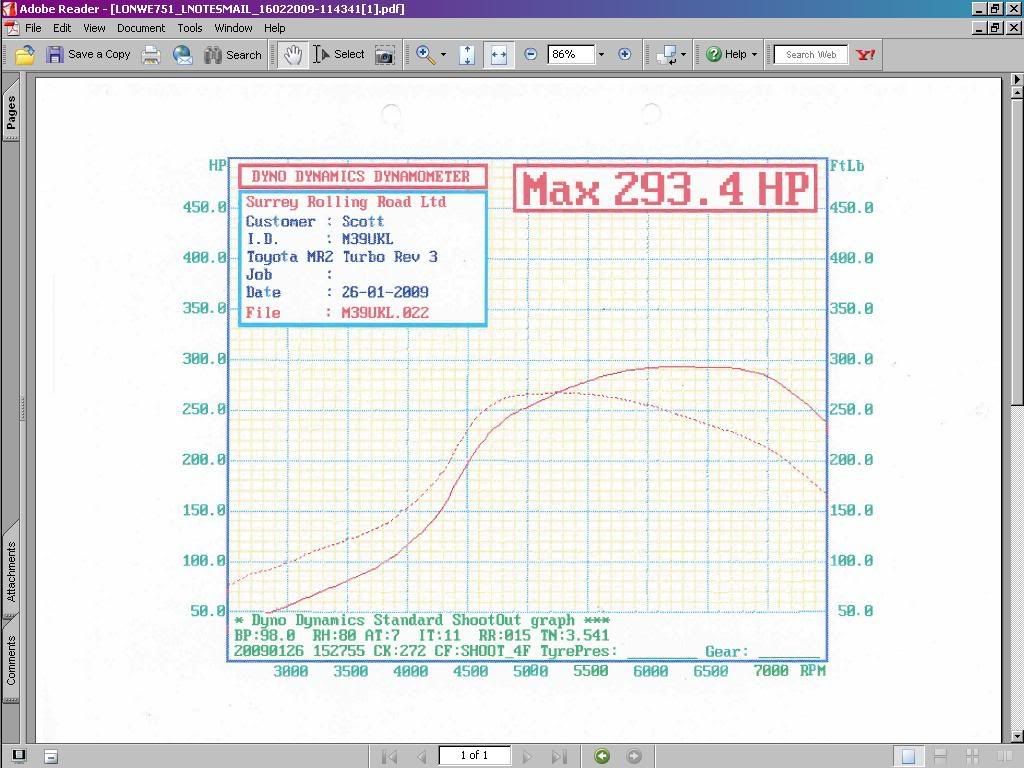Open the Comments side panel tab
This screenshot has width=1024, height=768.
tap(11, 660)
